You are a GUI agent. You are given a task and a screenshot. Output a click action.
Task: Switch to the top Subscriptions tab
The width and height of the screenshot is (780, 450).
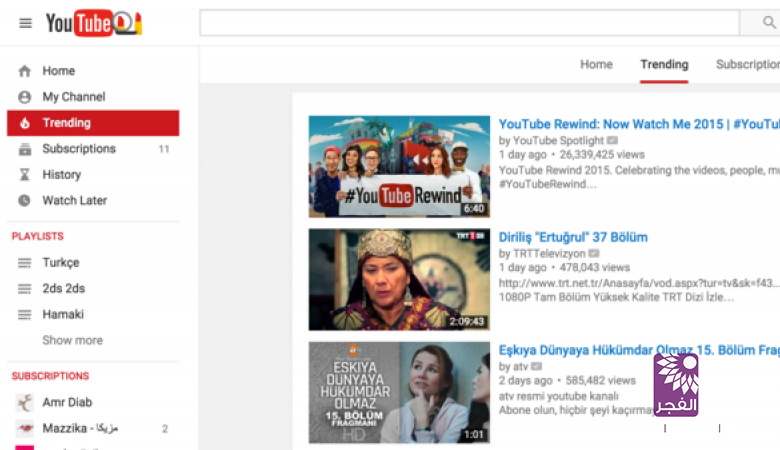pos(746,65)
